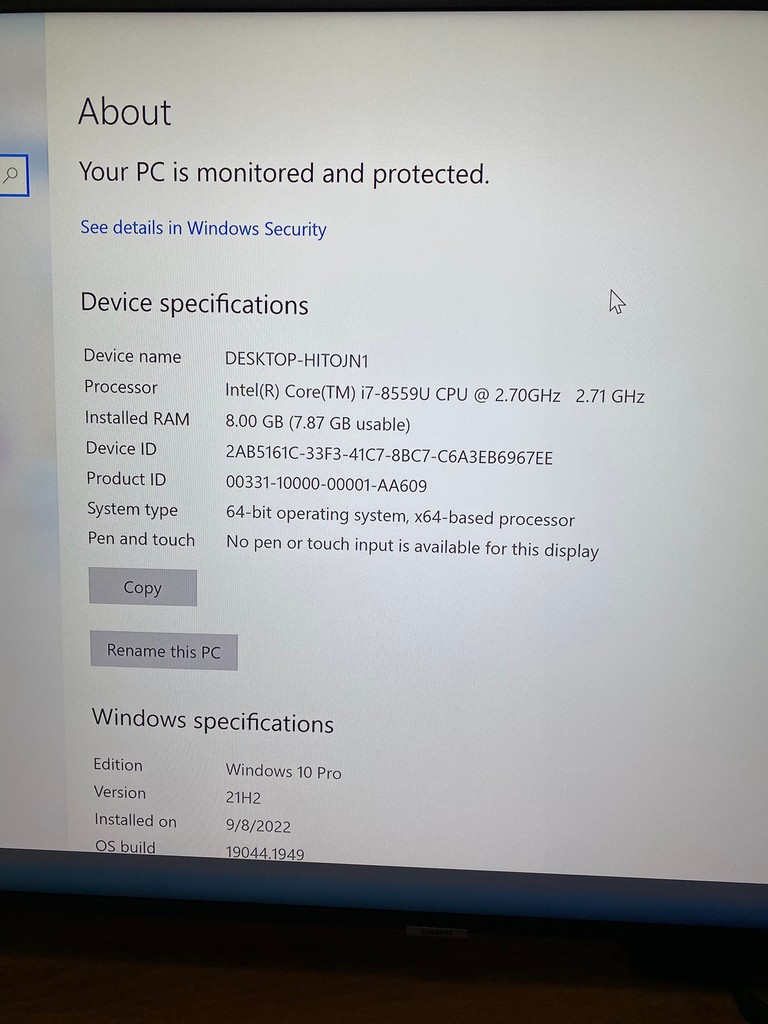768x1024 pixels.
Task: Click the Intel Core i7-8559U processor value
Action: [x=435, y=394]
